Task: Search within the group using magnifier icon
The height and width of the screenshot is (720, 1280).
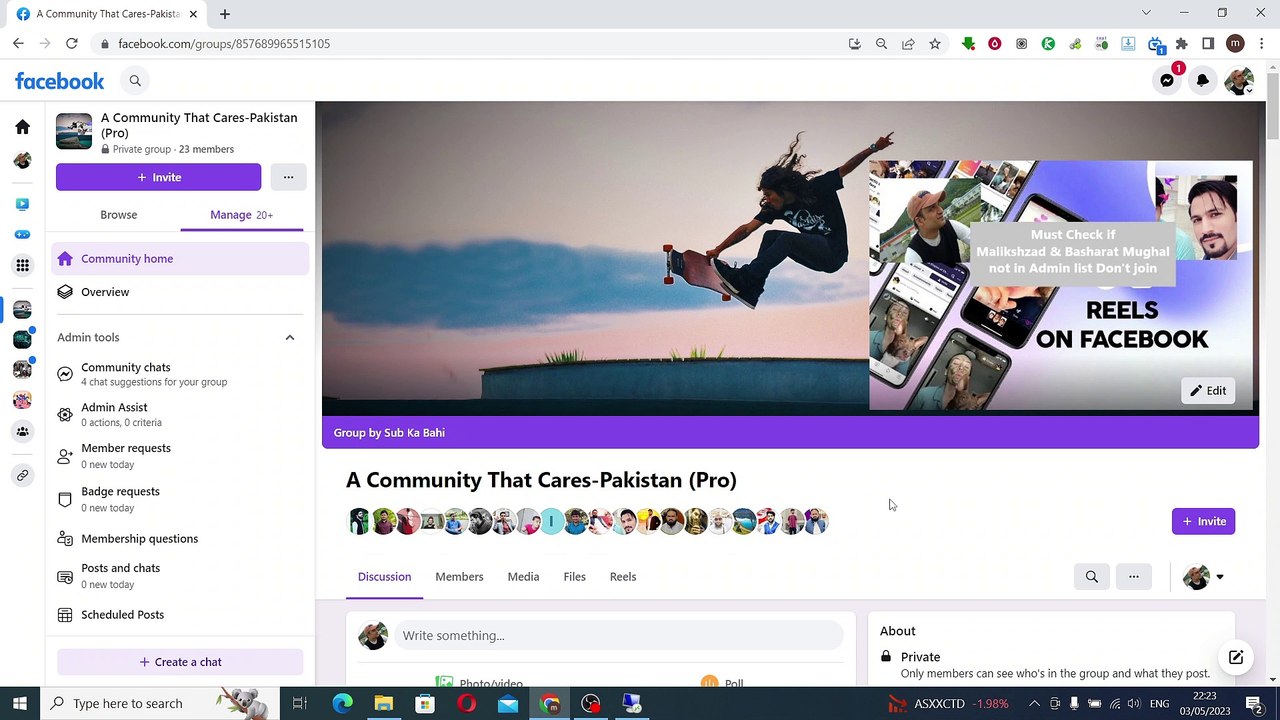Action: tap(1092, 577)
